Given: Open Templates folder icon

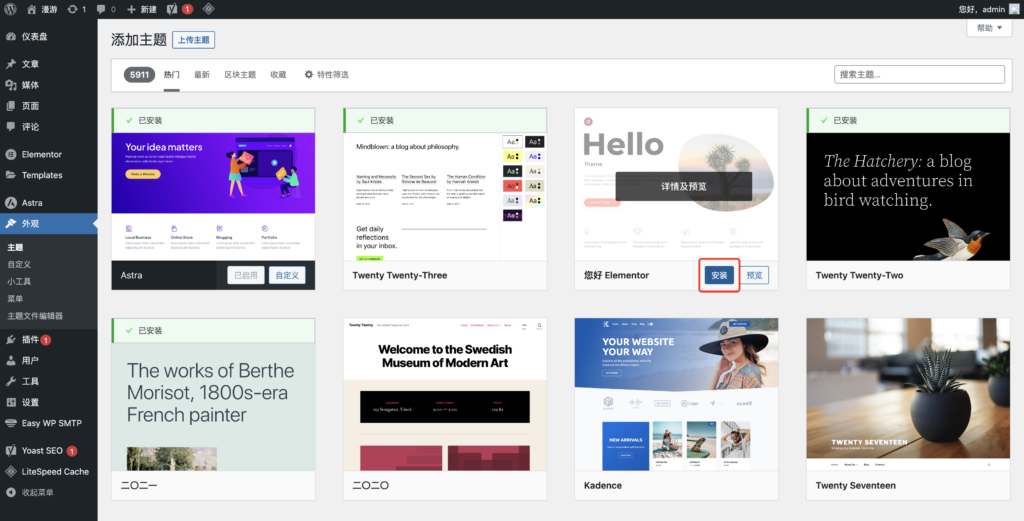Looking at the screenshot, I should [x=10, y=175].
